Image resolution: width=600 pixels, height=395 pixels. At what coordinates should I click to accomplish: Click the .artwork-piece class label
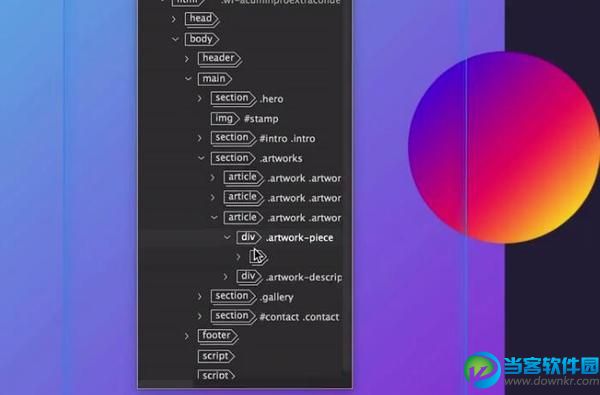click(x=300, y=238)
